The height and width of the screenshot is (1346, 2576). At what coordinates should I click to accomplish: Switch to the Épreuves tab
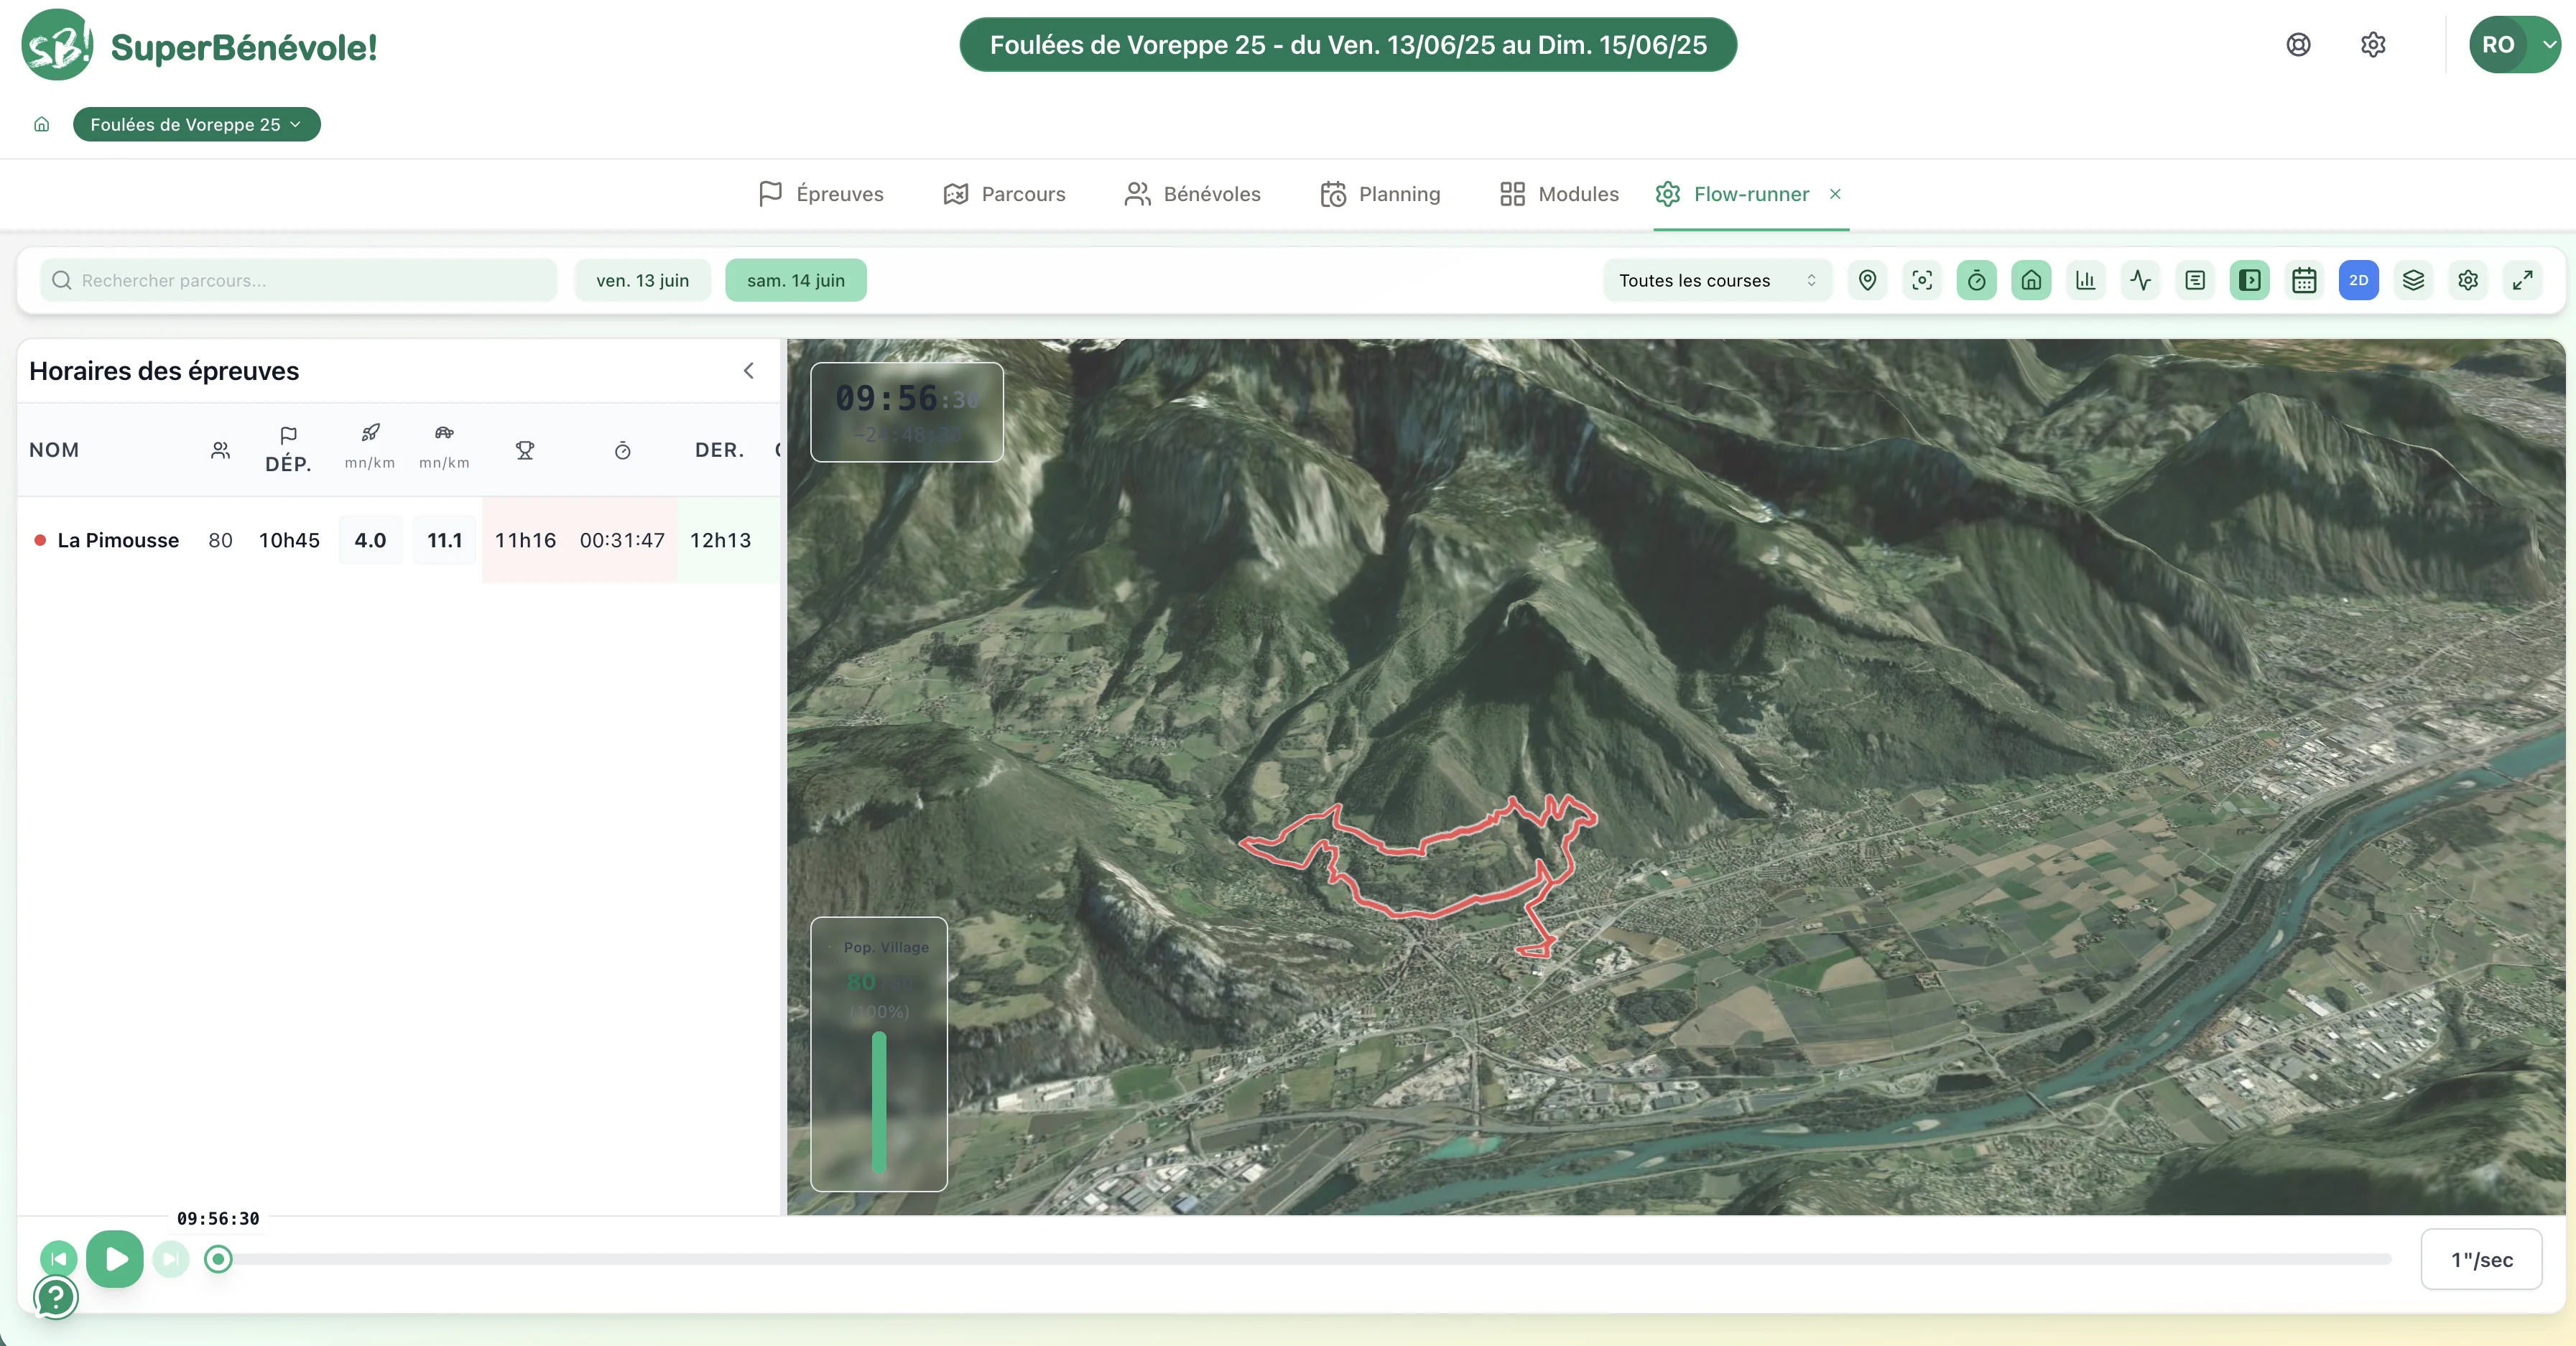(821, 194)
